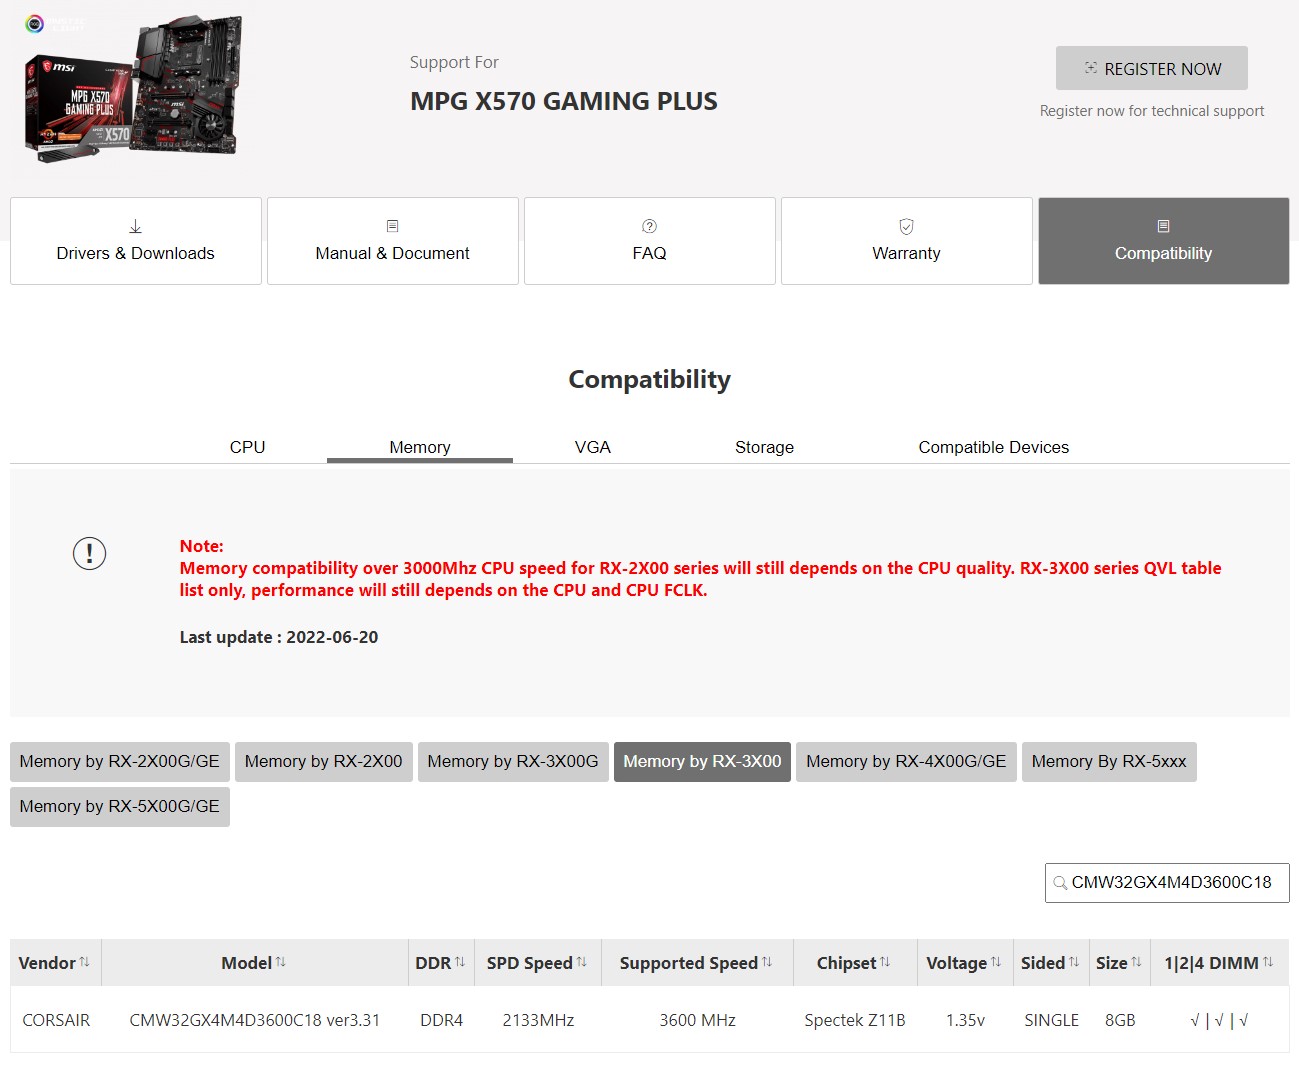The image size is (1299, 1080).
Task: Click the 3600 MHz supported speed cell
Action: (x=698, y=1020)
